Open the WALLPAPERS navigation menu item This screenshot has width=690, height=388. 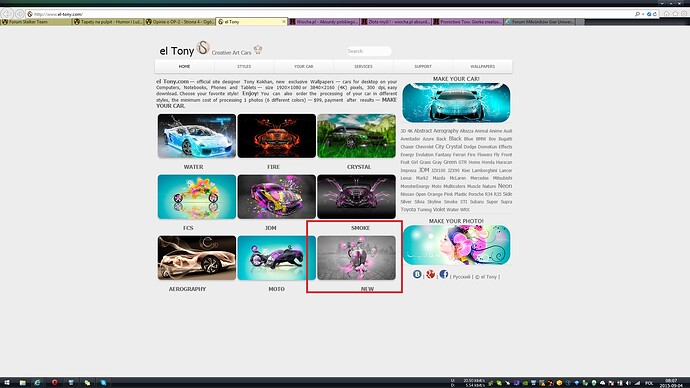point(483,66)
